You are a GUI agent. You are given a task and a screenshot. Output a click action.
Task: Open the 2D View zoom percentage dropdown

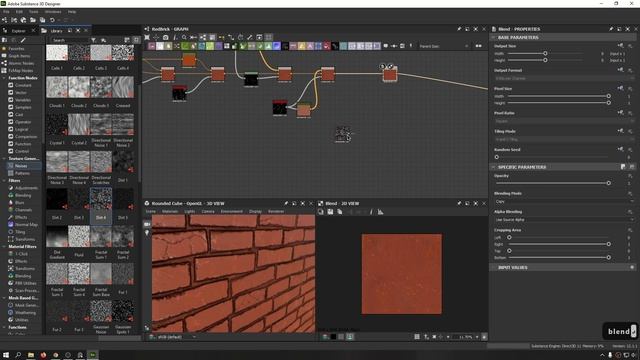[477, 337]
